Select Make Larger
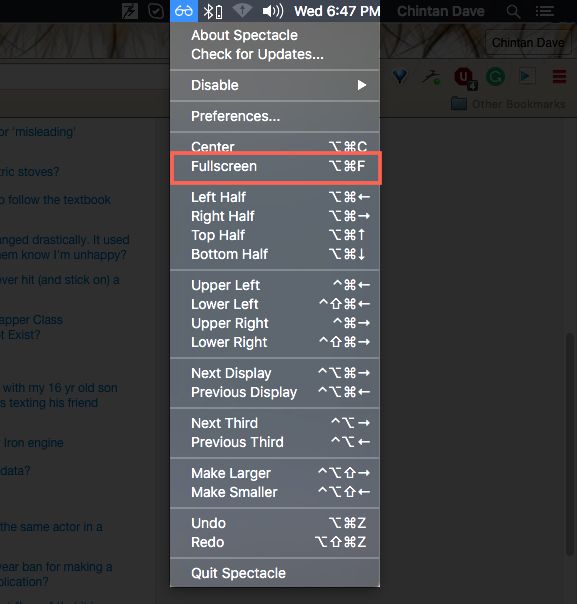 tap(275, 473)
